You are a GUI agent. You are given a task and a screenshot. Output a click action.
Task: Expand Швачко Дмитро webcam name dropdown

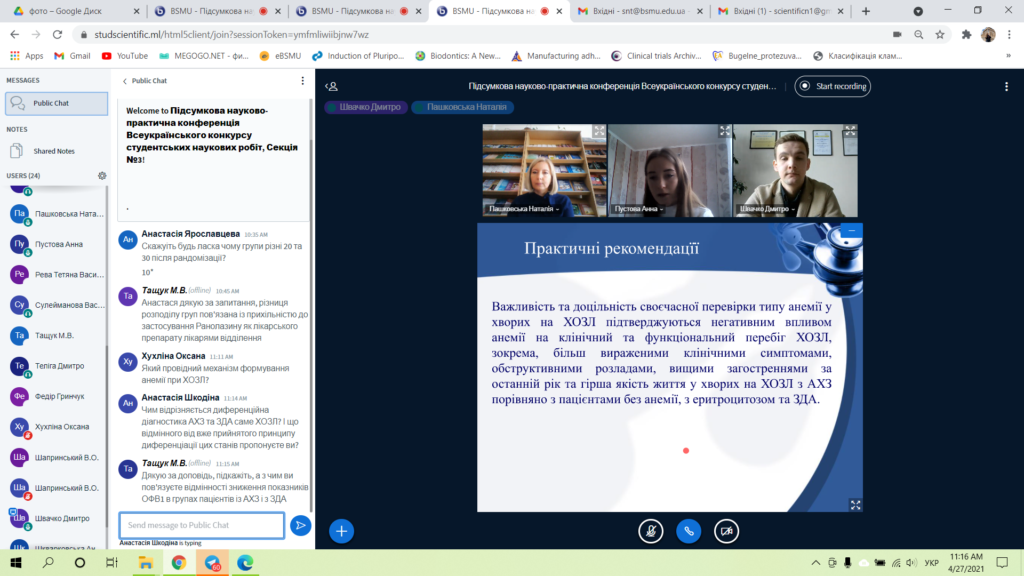point(770,210)
